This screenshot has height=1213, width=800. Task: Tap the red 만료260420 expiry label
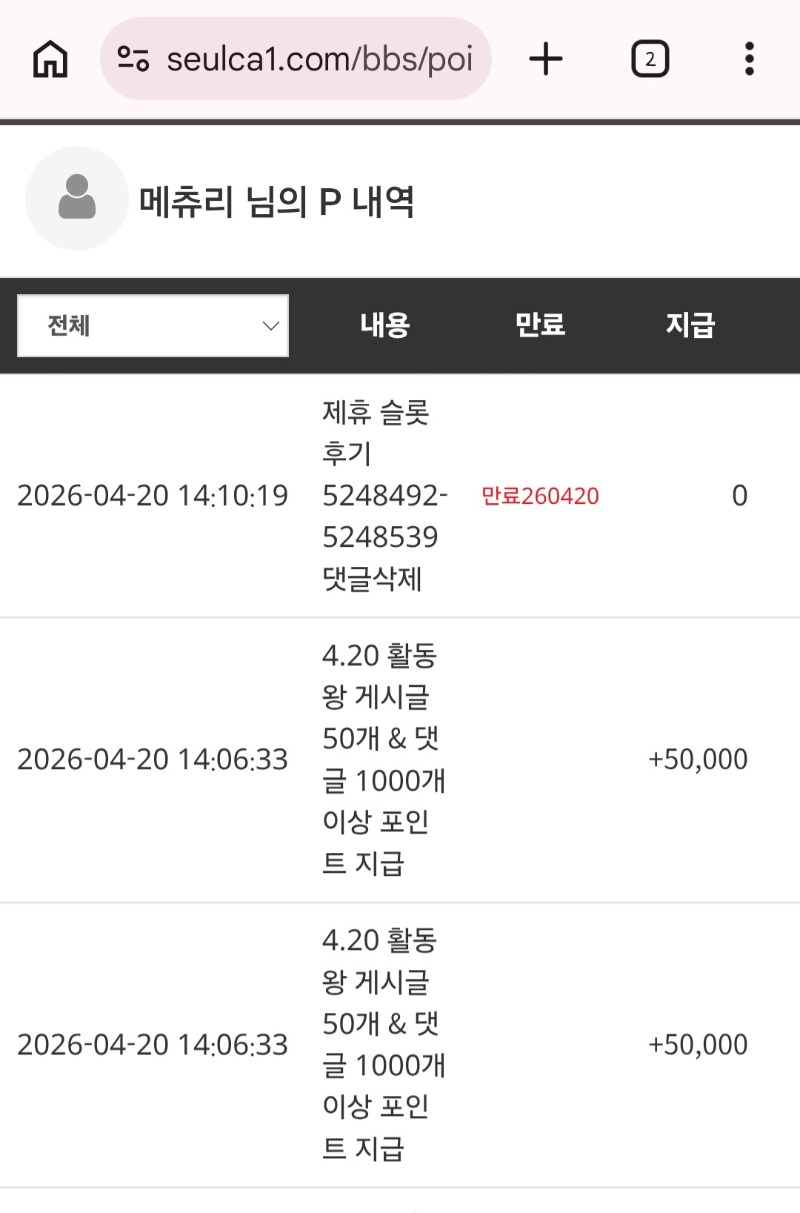pyautogui.click(x=540, y=496)
